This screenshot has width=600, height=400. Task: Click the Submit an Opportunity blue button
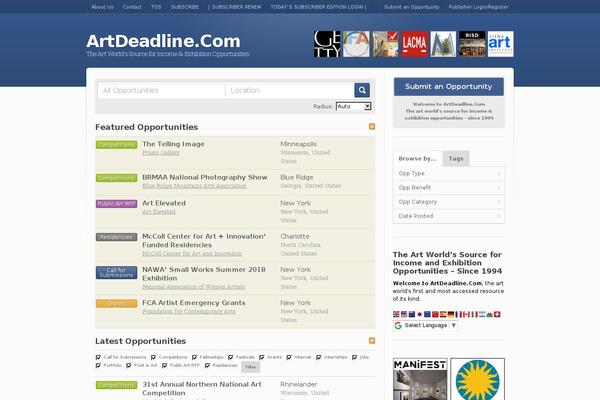448,87
